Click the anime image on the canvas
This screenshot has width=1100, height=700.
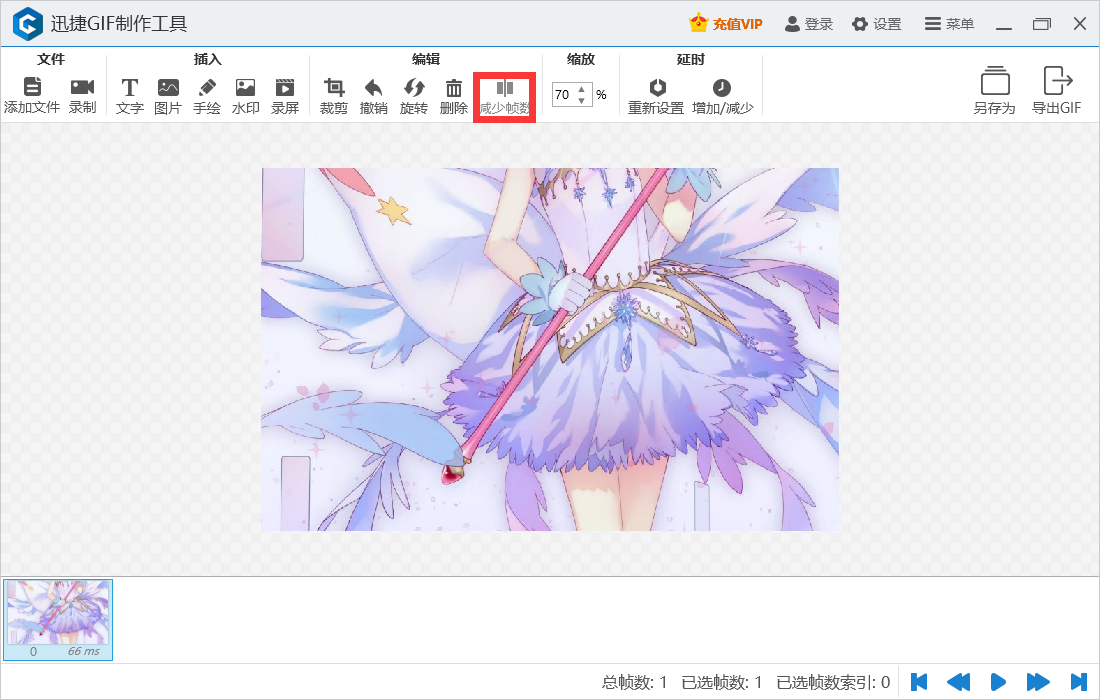coord(550,349)
